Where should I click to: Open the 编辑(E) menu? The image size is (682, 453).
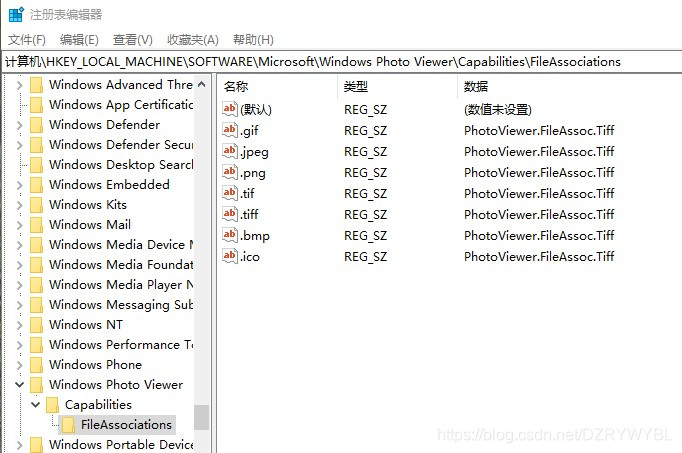[x=79, y=40]
